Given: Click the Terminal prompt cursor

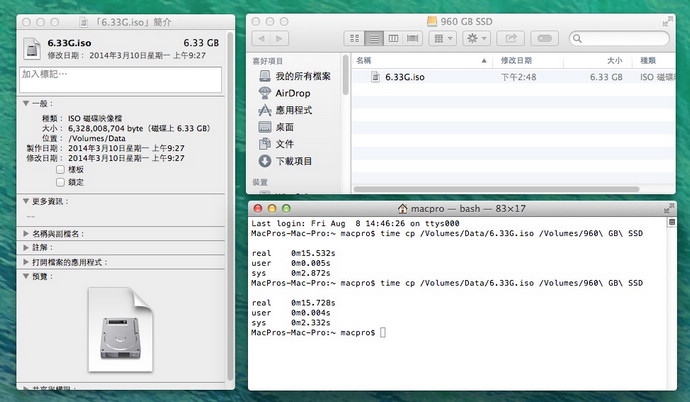Looking at the screenshot, I should [x=383, y=333].
